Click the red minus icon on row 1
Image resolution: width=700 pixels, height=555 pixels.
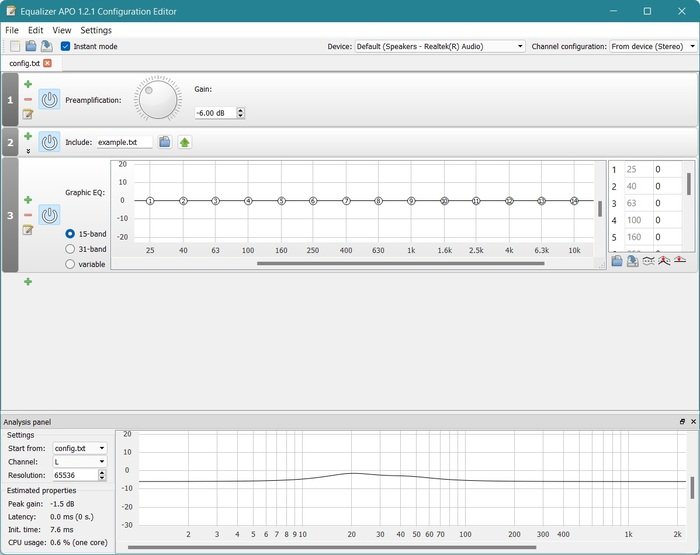click(28, 99)
